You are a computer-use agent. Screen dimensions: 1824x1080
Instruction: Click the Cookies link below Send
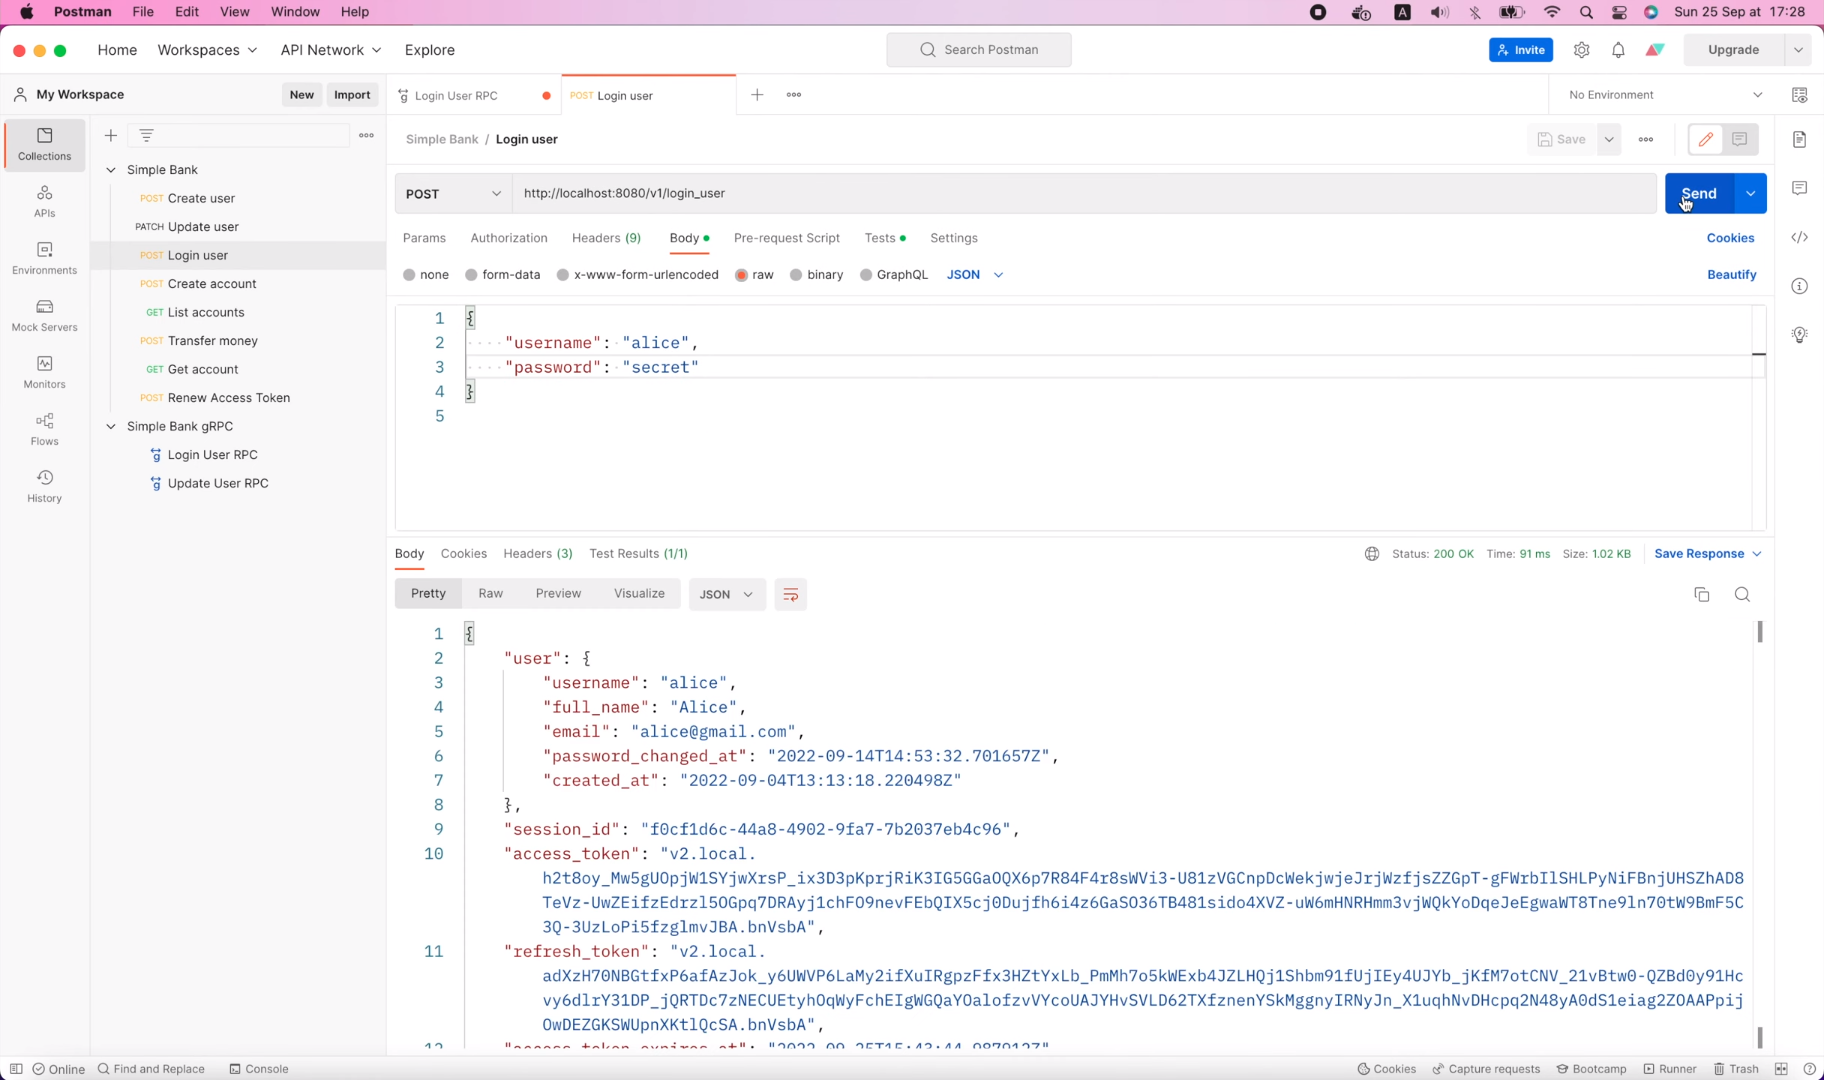pyautogui.click(x=1730, y=238)
